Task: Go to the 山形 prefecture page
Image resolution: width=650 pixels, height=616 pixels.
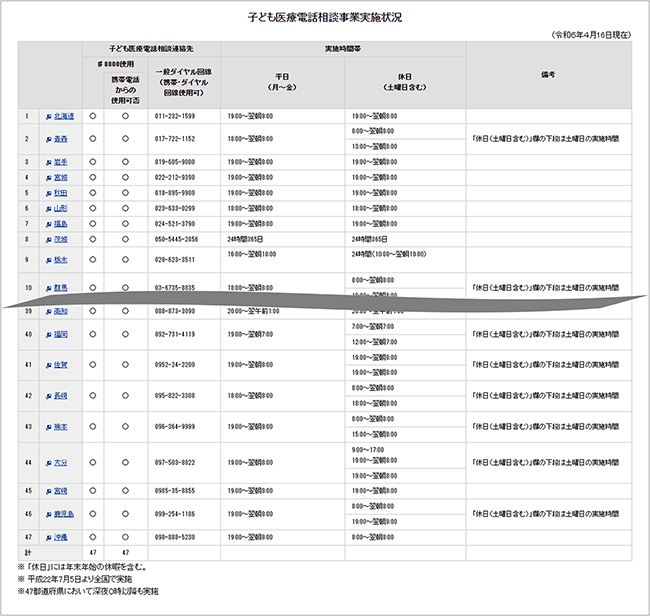Action: 61,208
